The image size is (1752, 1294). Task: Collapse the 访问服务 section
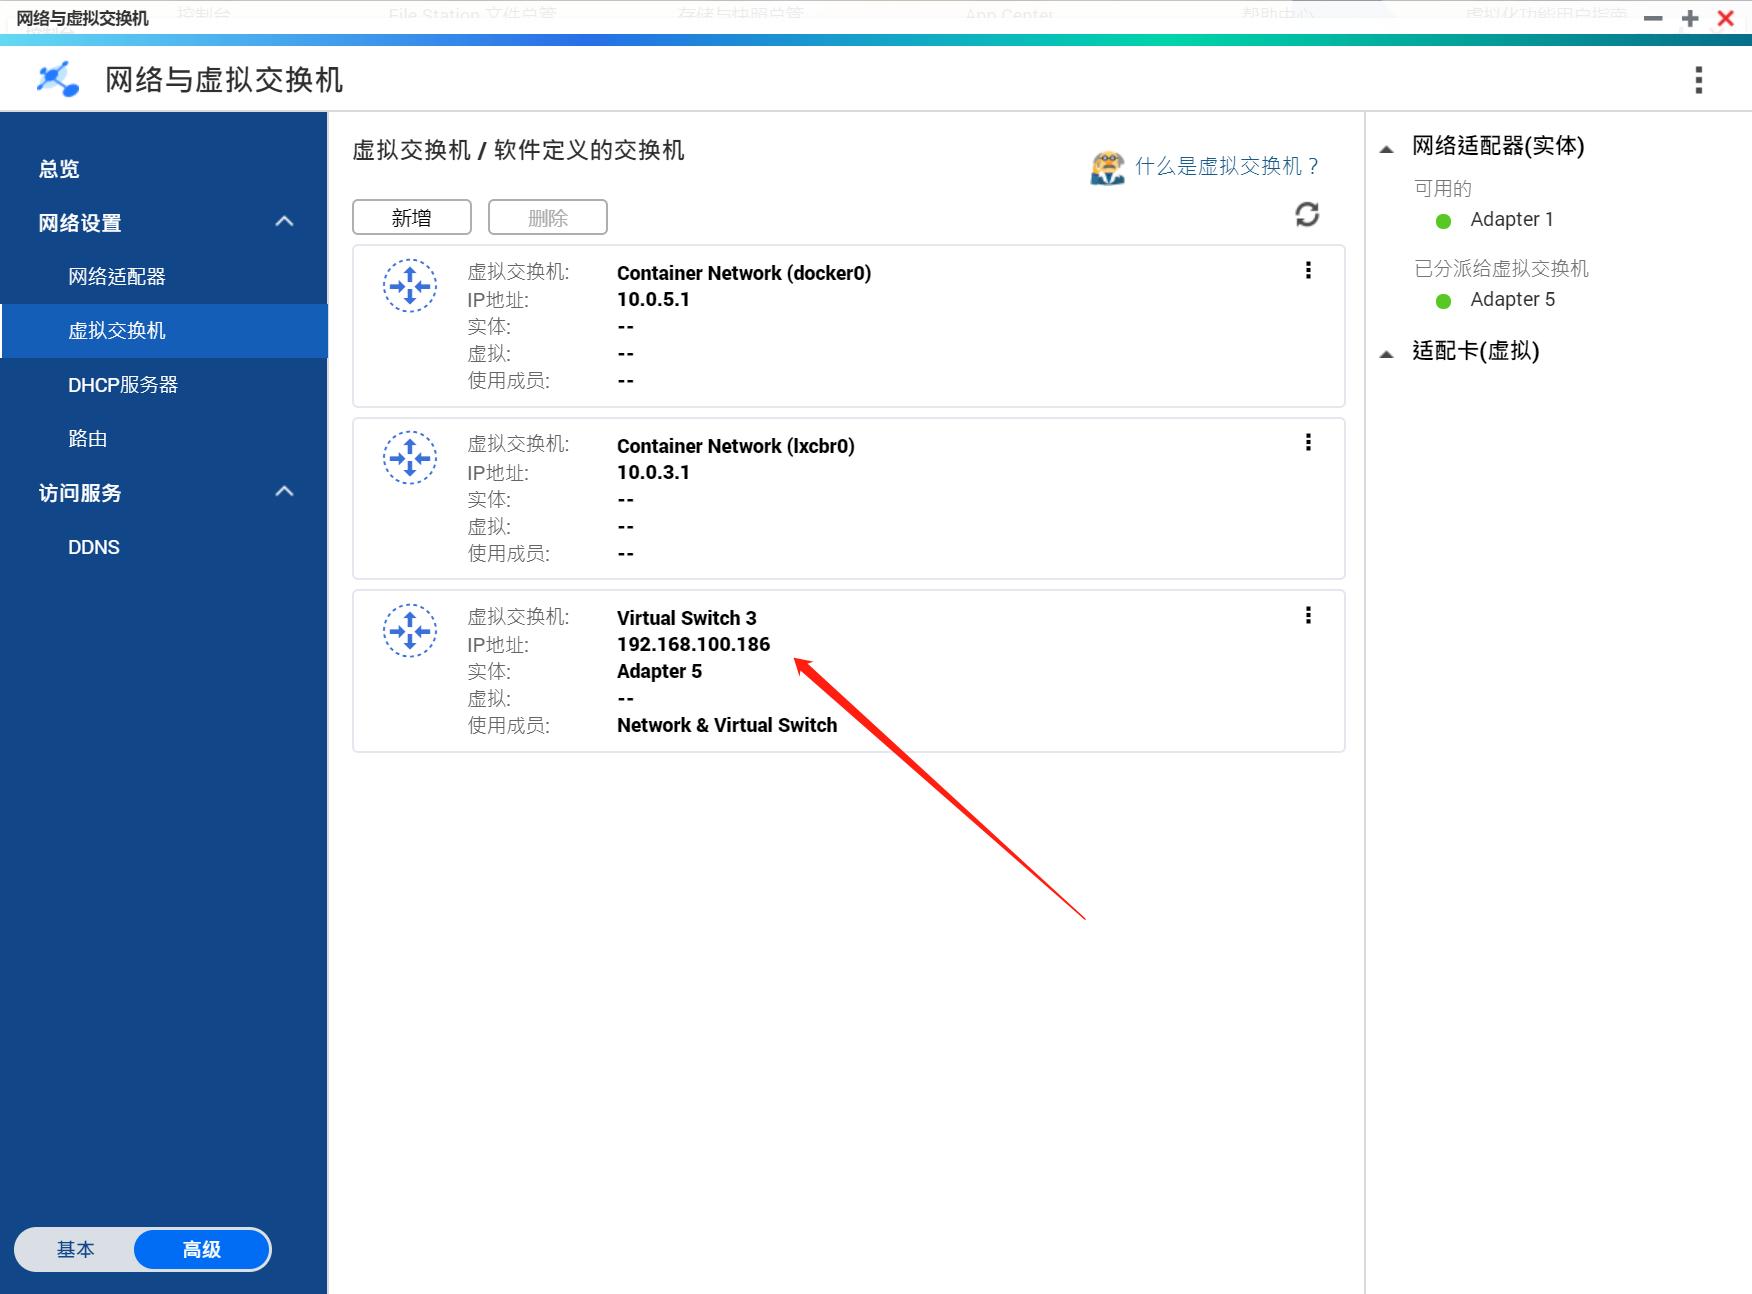point(284,491)
